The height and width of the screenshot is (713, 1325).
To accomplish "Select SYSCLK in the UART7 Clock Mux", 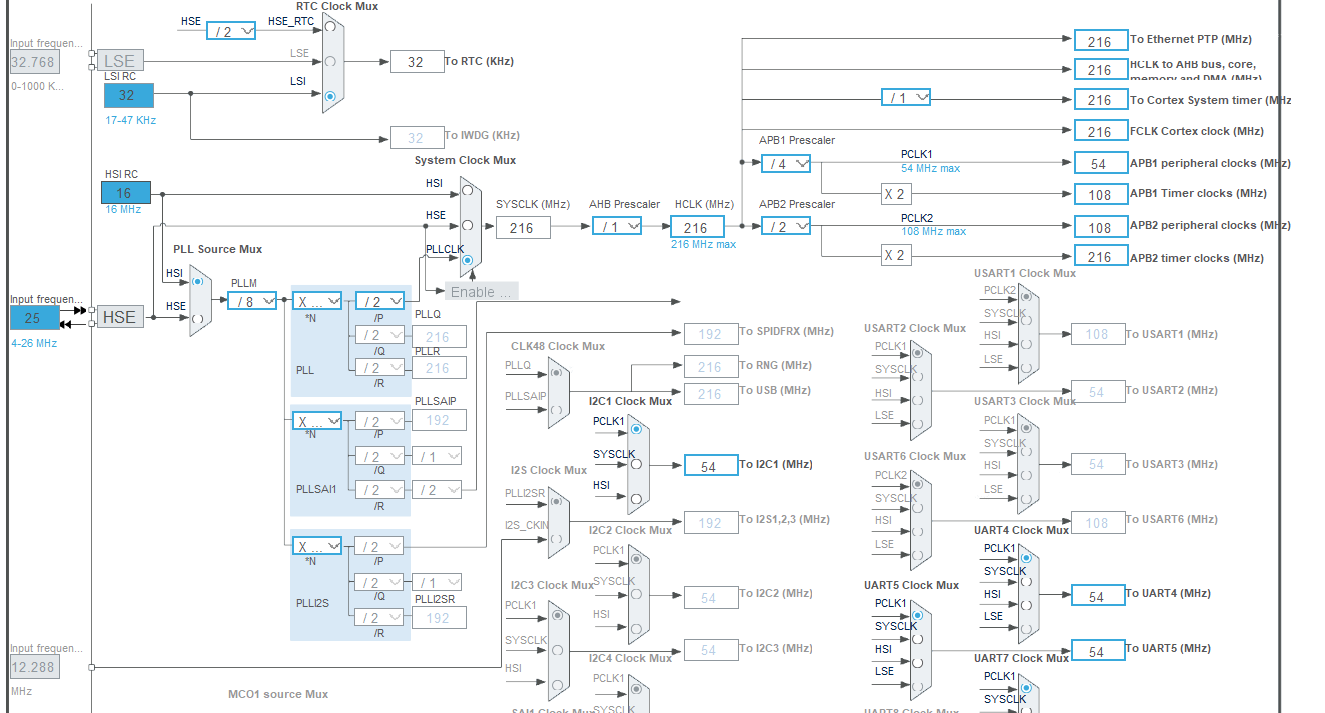I will (1026, 710).
